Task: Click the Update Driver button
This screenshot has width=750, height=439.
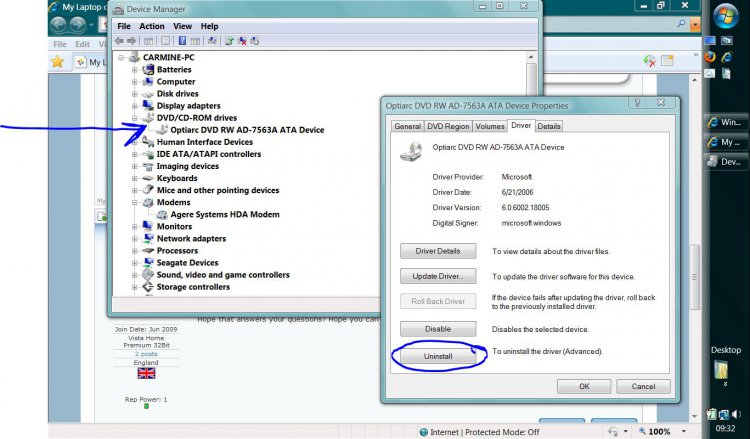Action: pos(438,276)
